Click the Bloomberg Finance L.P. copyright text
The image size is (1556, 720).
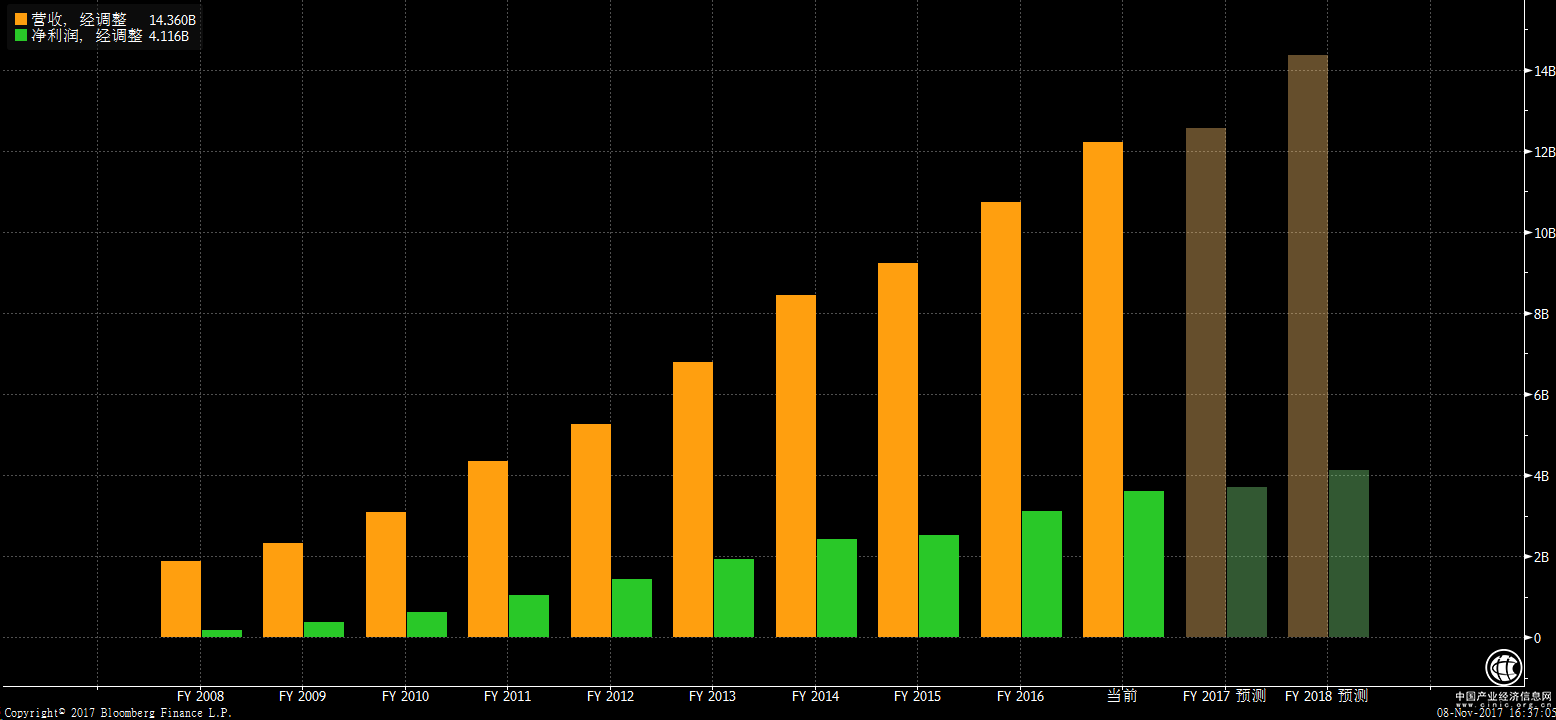[116, 713]
